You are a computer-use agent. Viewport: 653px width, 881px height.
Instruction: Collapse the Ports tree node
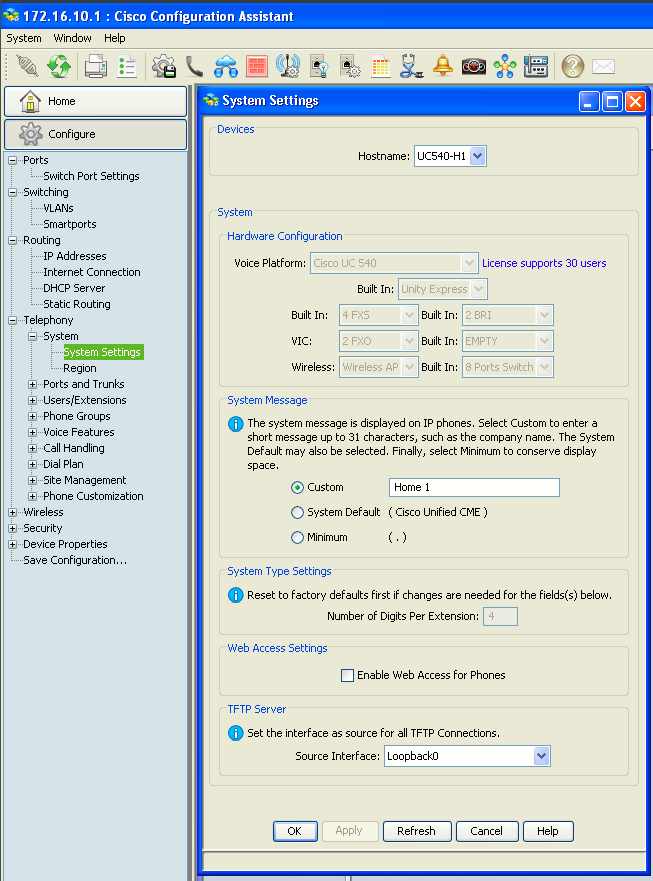point(12,161)
